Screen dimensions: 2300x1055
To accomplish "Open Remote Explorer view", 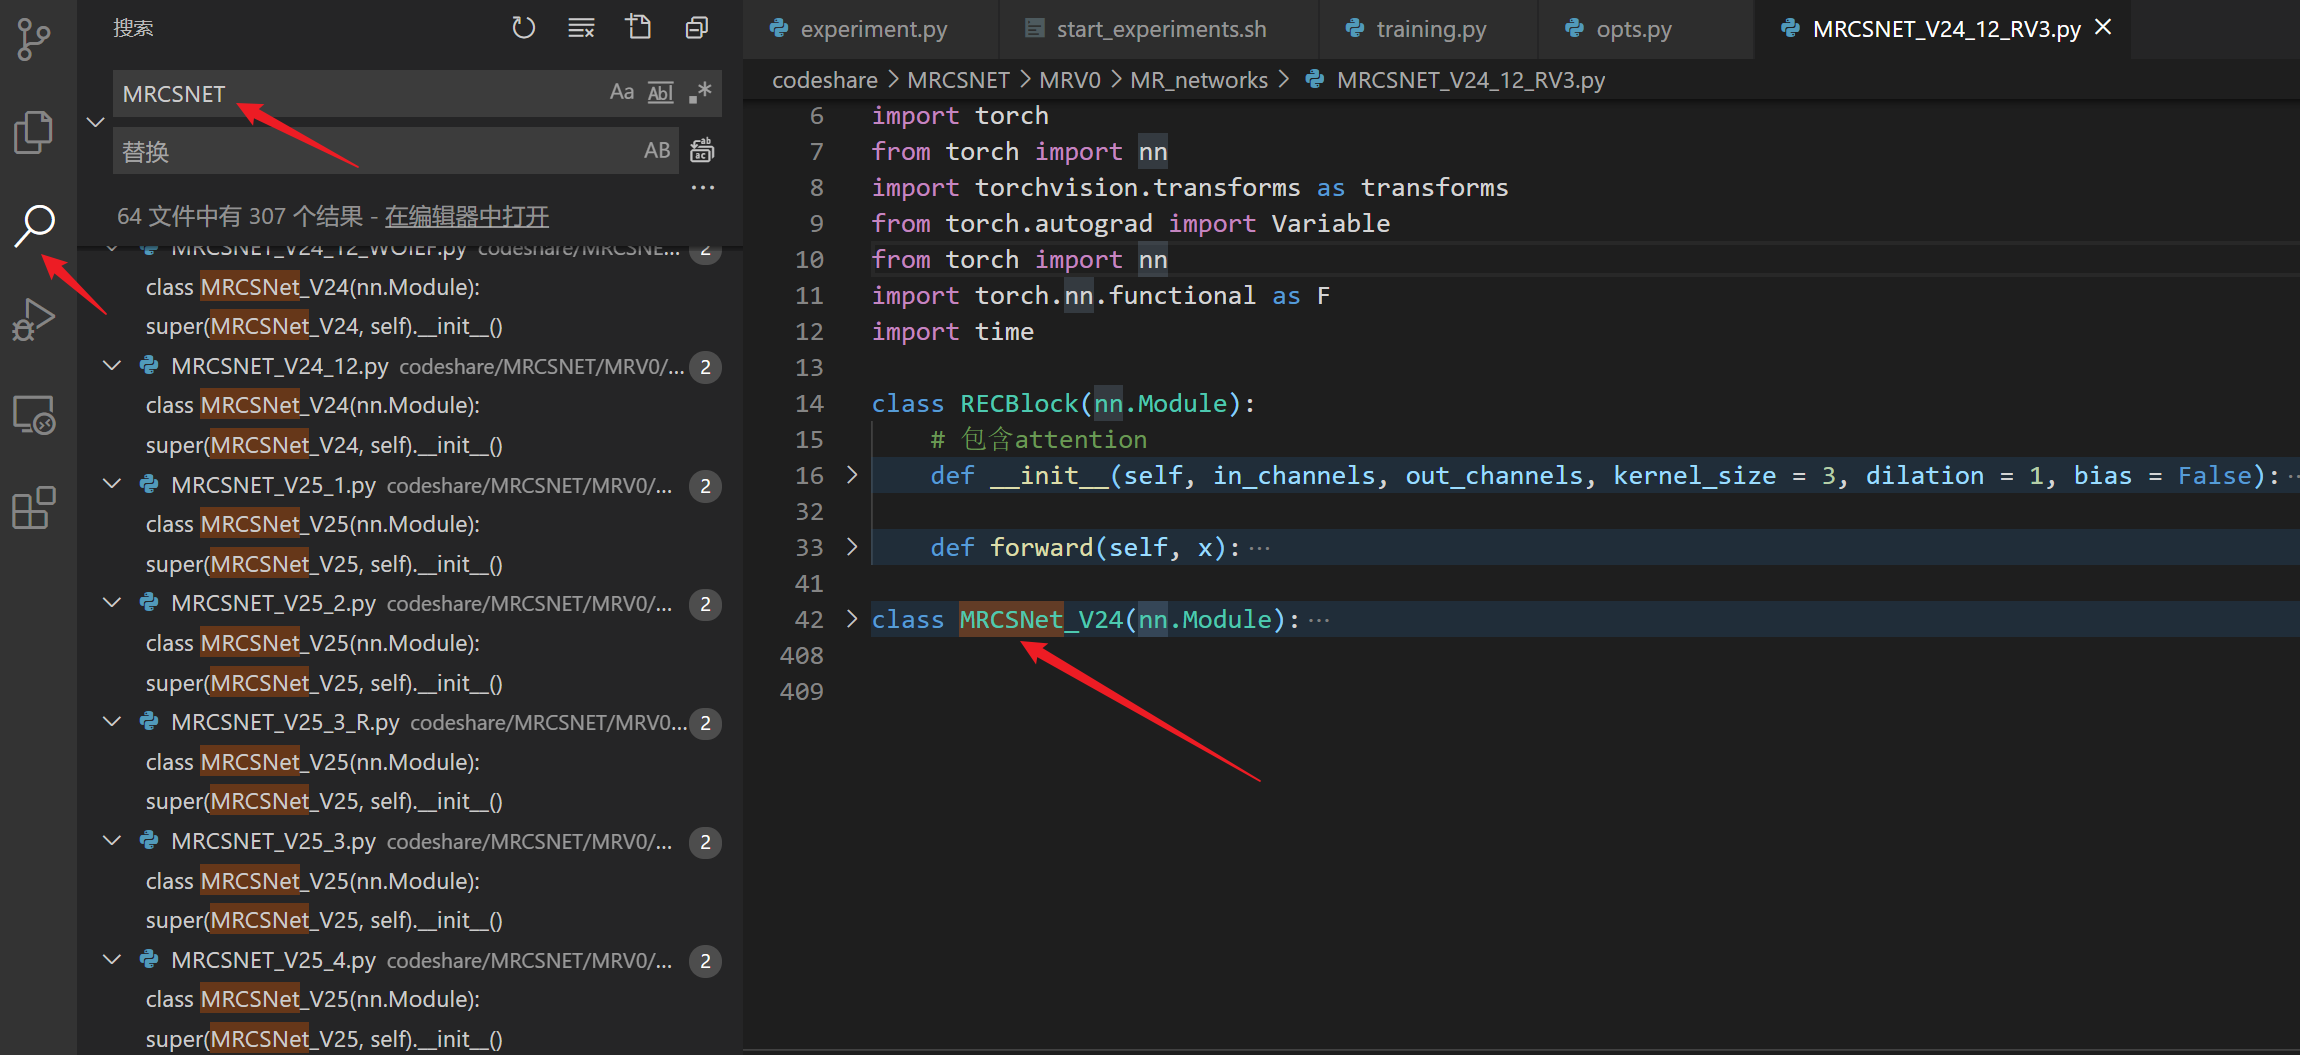I will [x=34, y=414].
